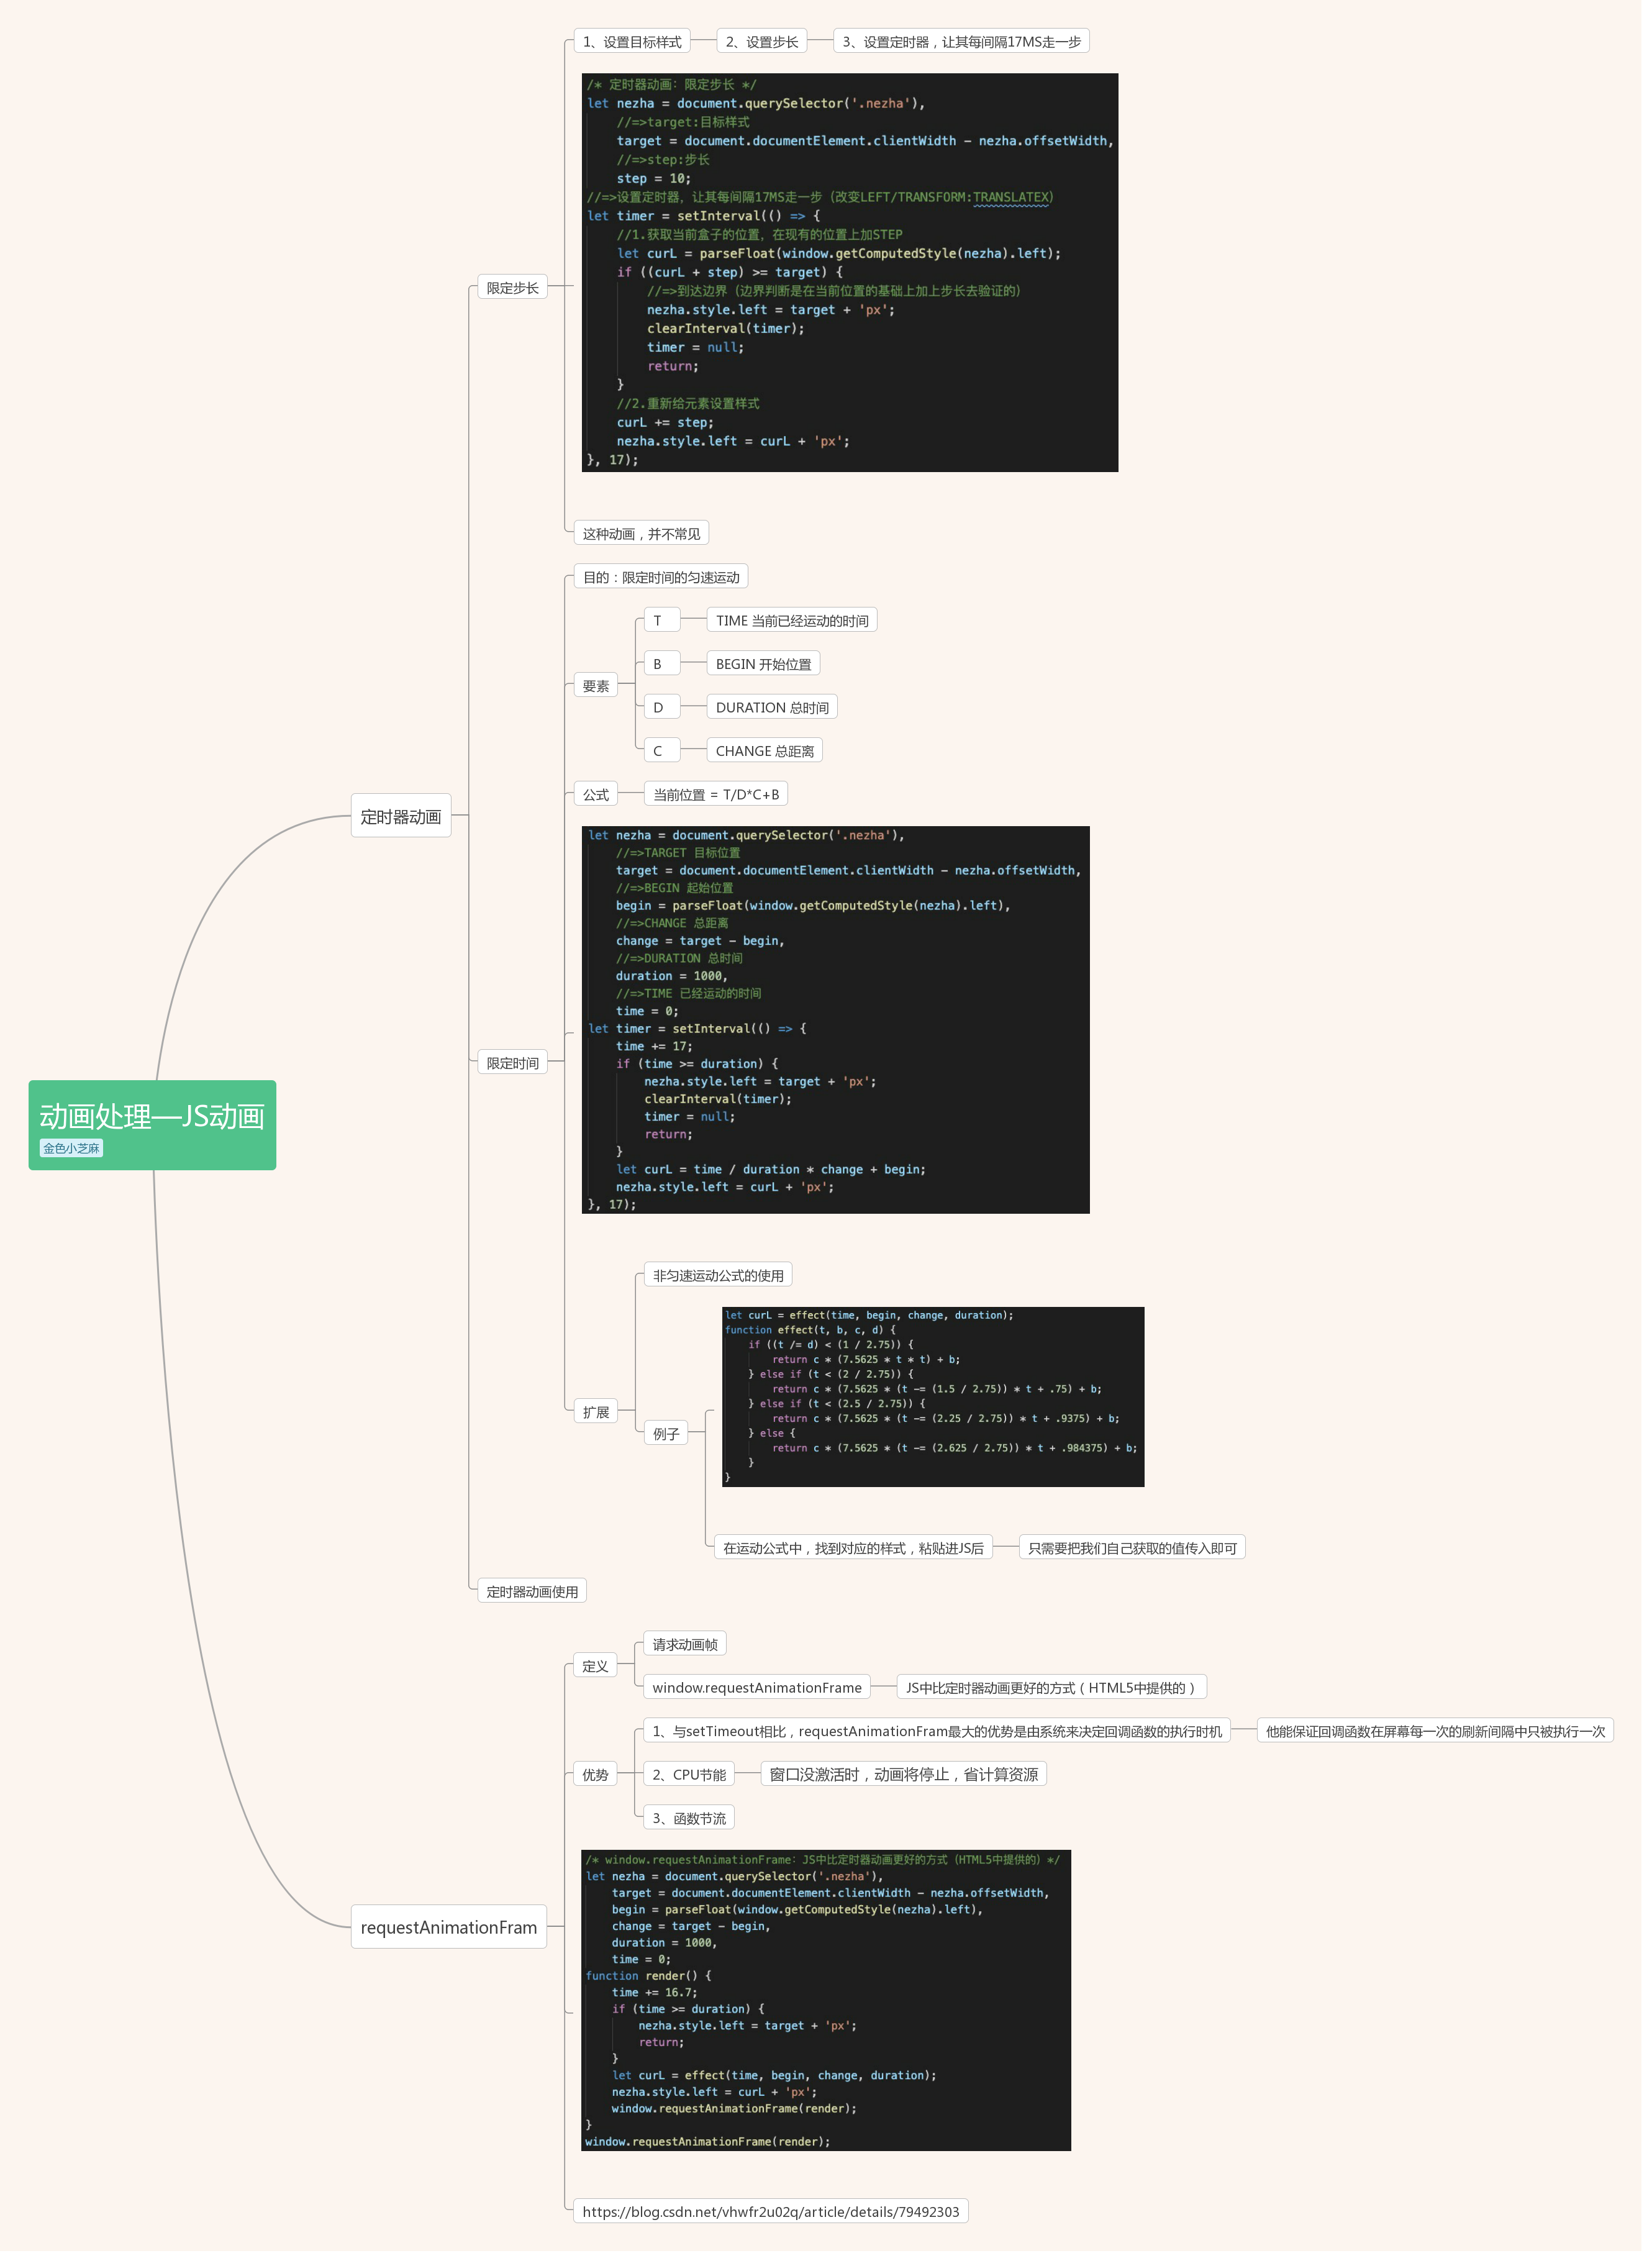Click the effect function code thumbnail

(932, 1396)
